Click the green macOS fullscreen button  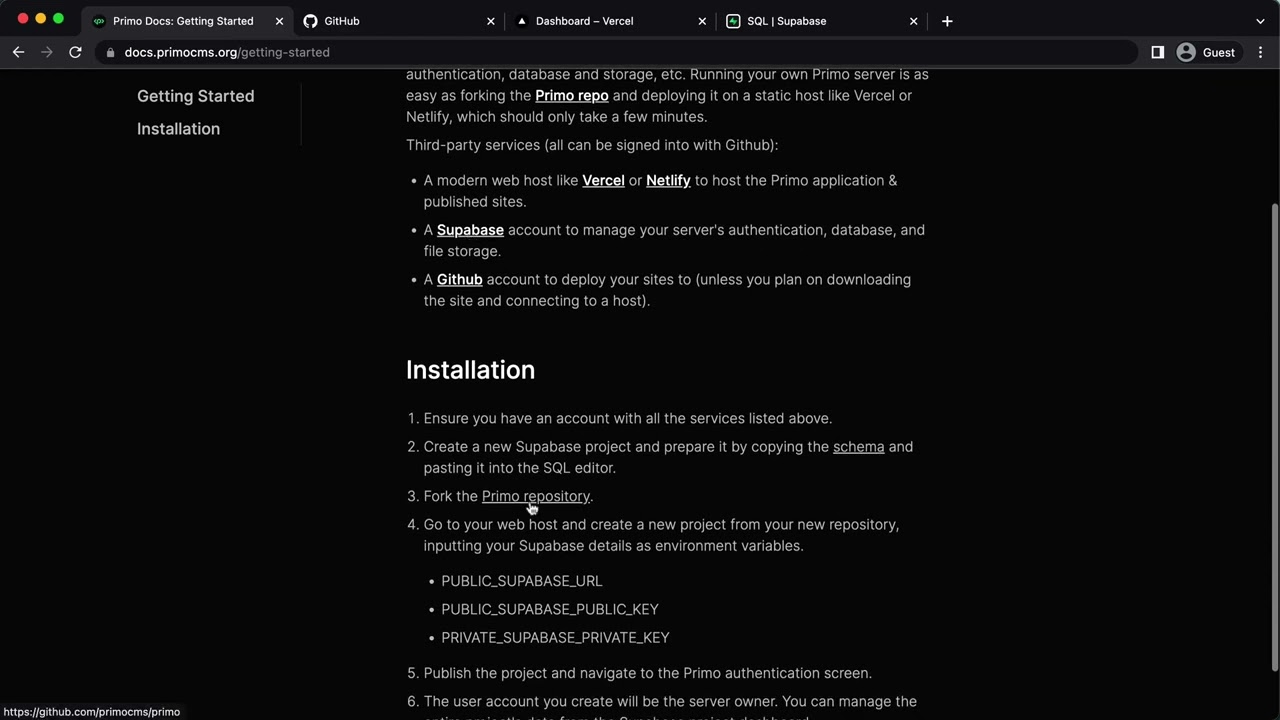58,19
